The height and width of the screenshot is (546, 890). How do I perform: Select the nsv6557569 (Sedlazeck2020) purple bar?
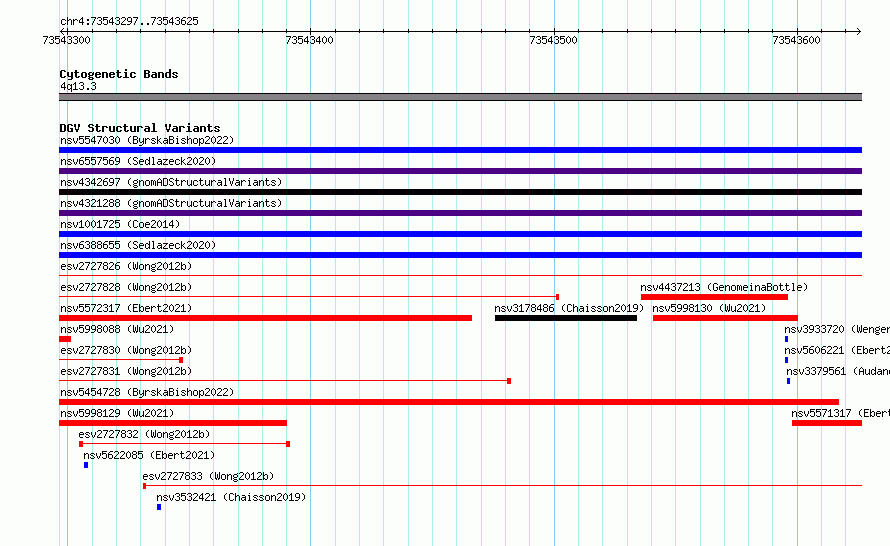pos(460,171)
